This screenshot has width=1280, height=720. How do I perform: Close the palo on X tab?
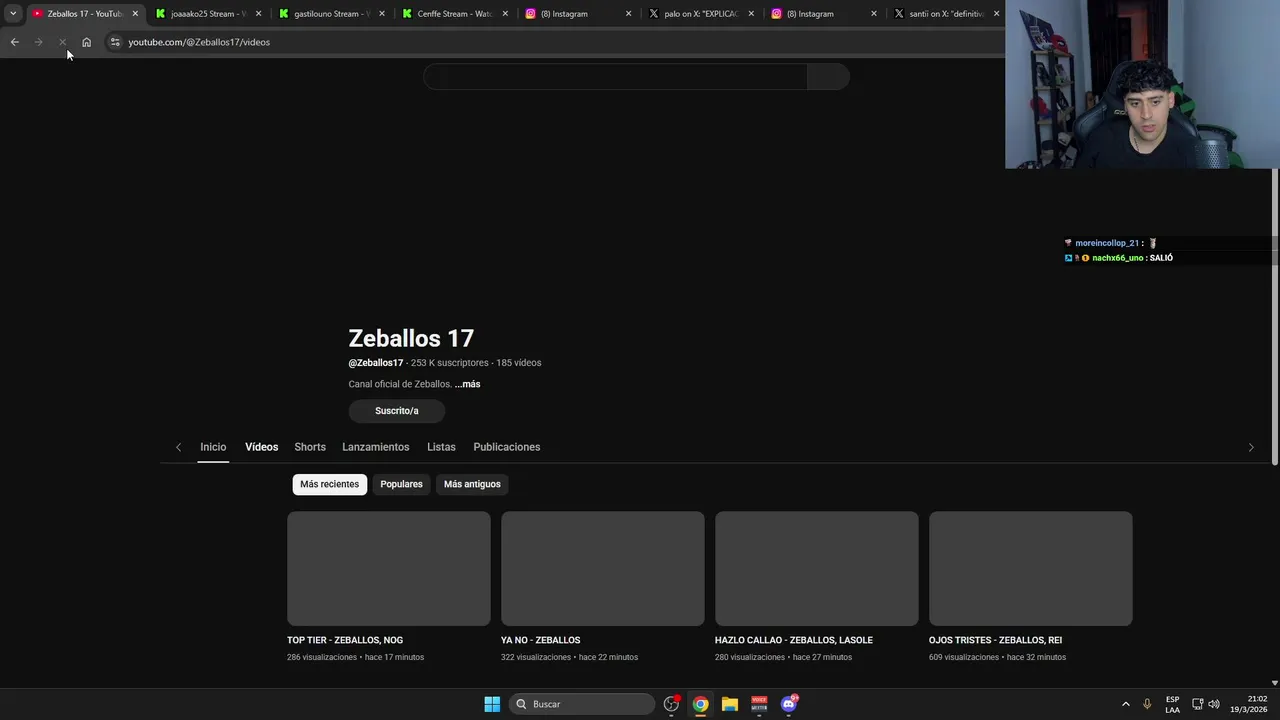tap(751, 14)
